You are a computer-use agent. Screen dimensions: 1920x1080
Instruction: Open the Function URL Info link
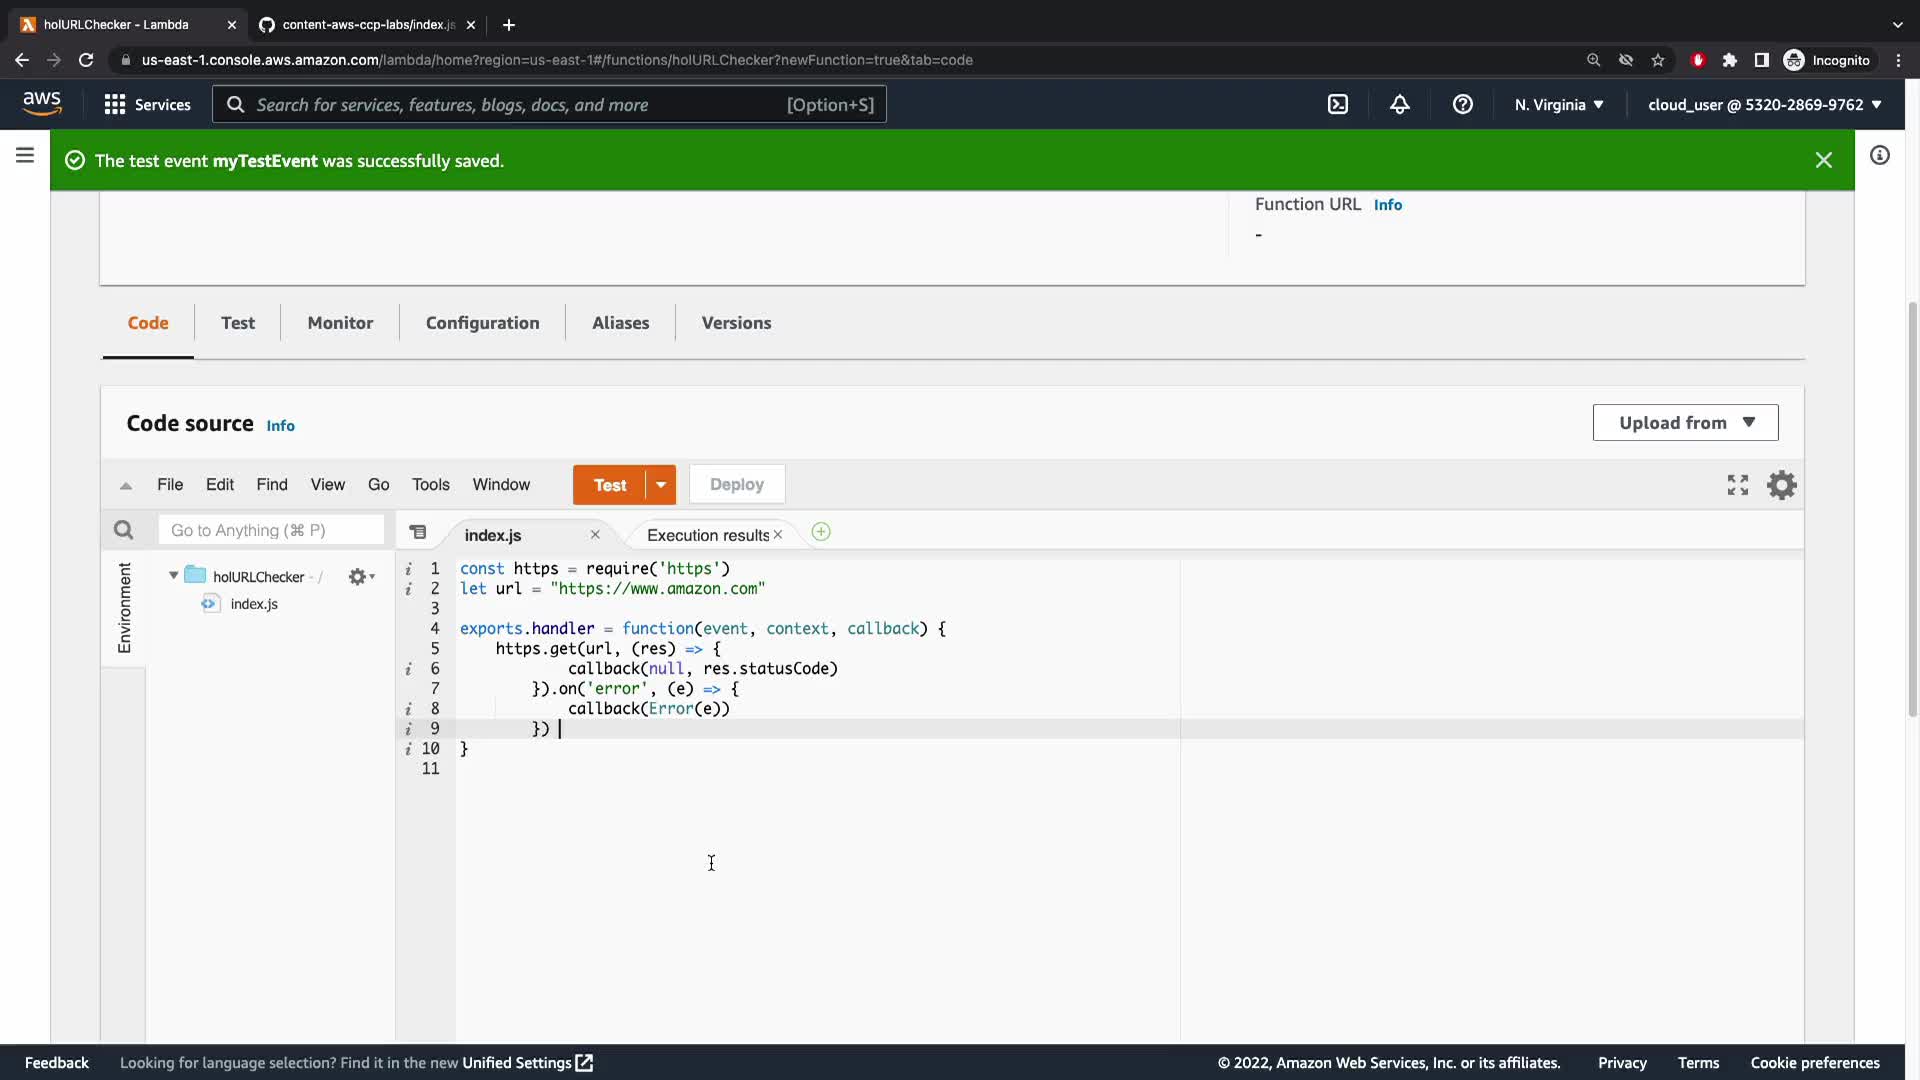coord(1387,205)
